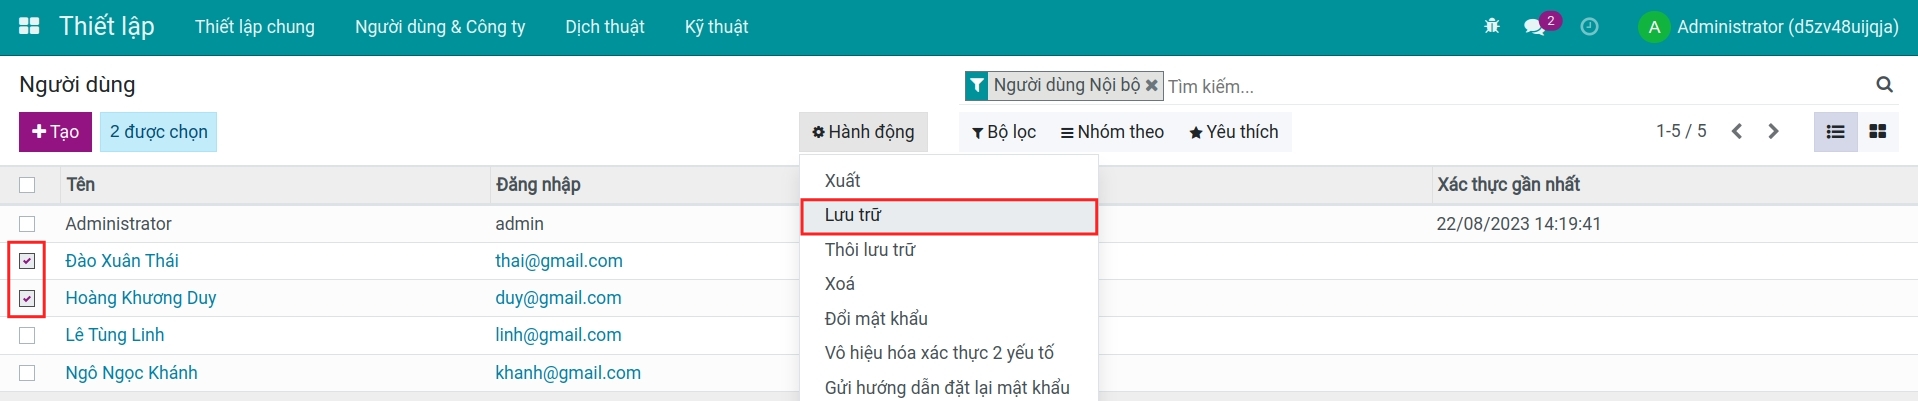Select Xuất from the action menu
The width and height of the screenshot is (1918, 401).
pyautogui.click(x=949, y=181)
